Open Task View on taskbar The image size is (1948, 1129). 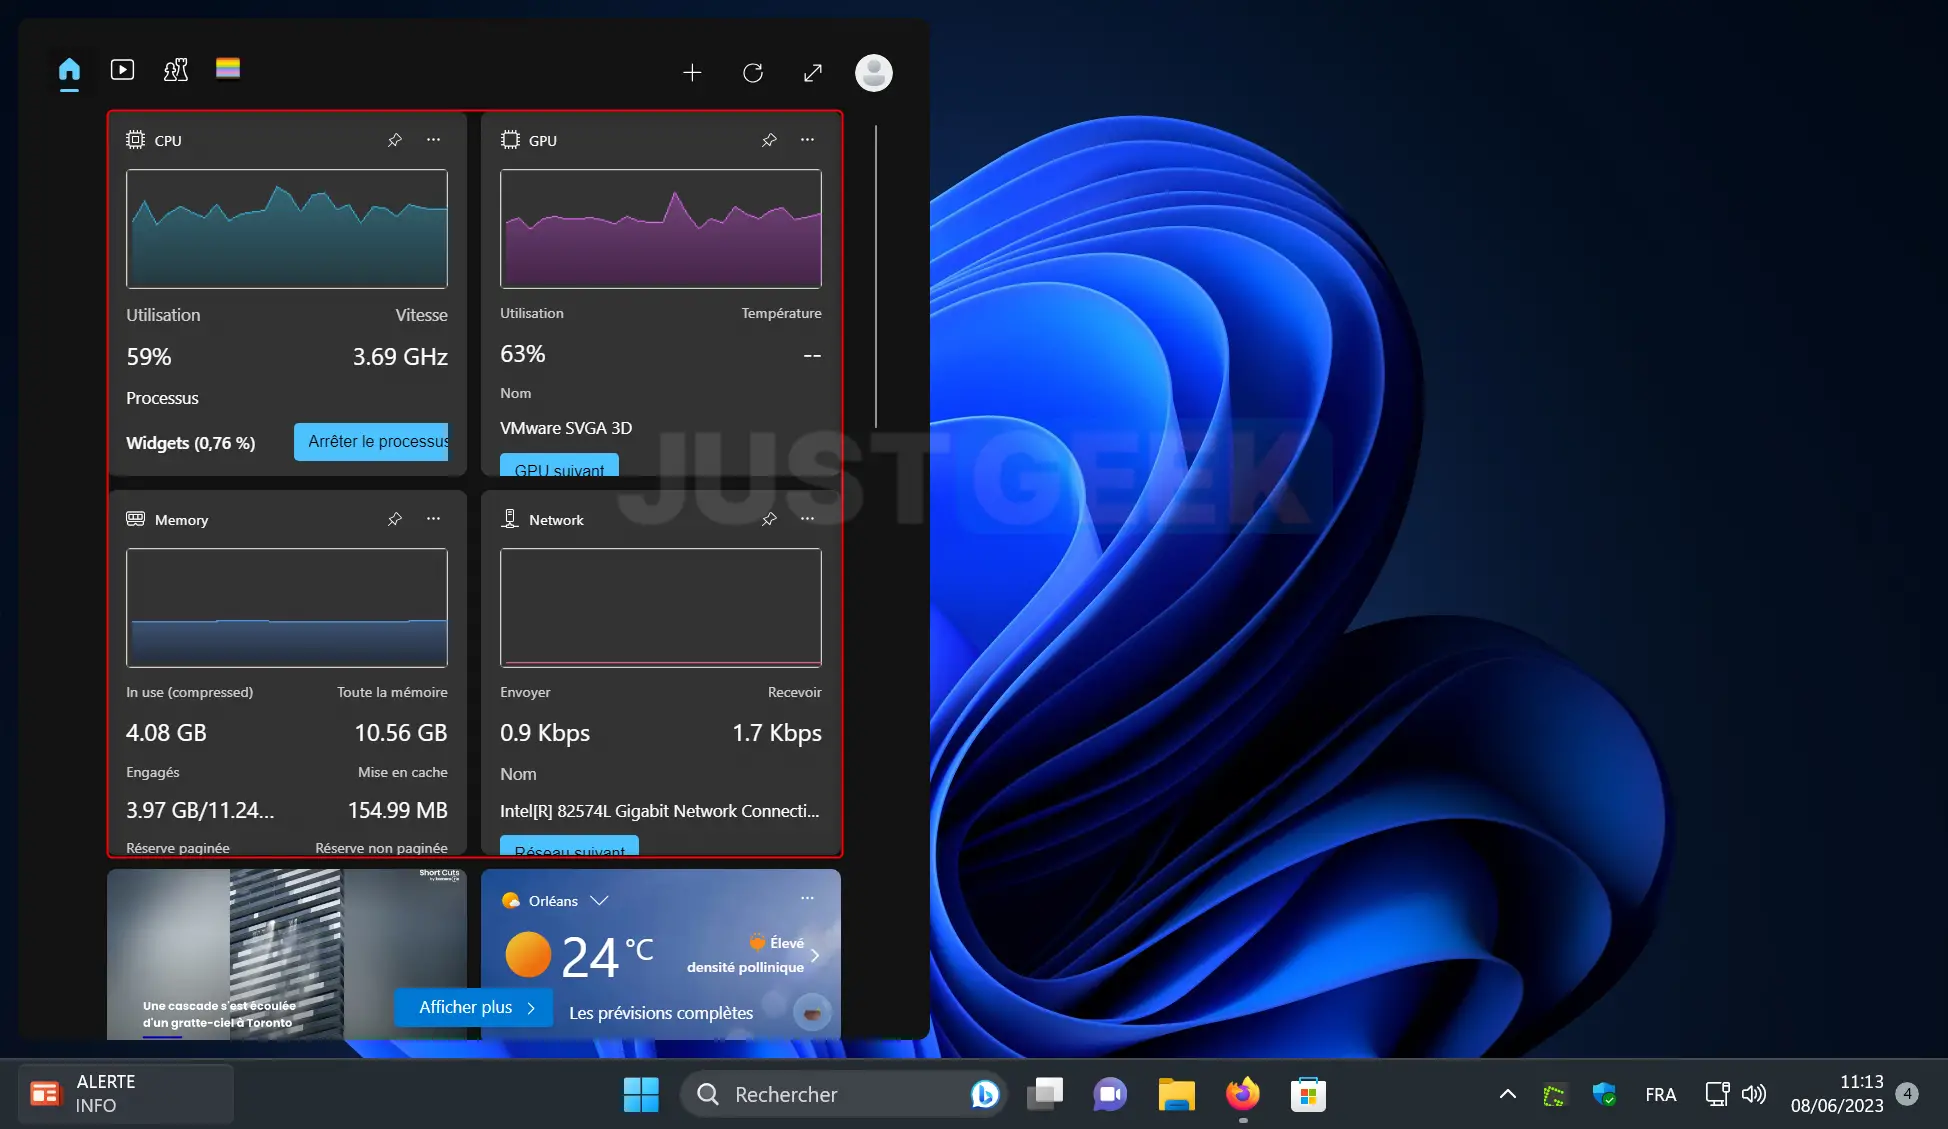pos(1045,1094)
